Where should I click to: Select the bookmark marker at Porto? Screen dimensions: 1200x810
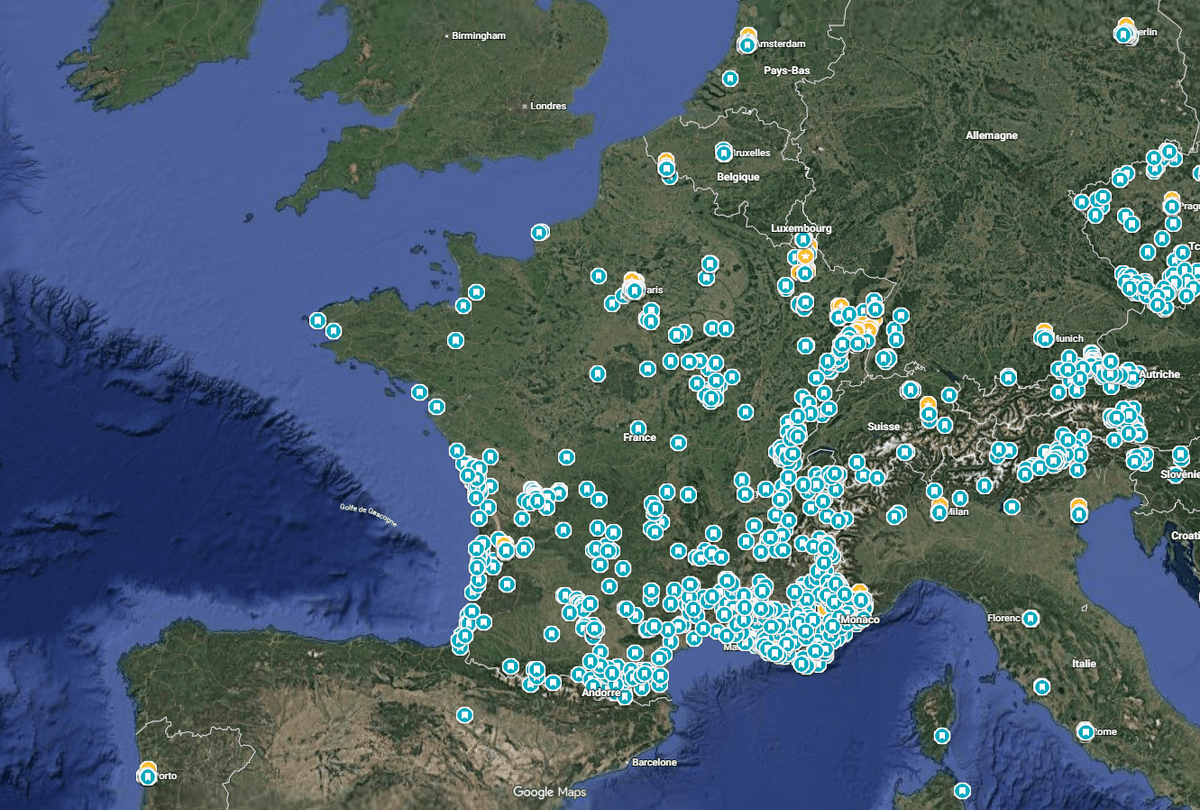coord(148,775)
